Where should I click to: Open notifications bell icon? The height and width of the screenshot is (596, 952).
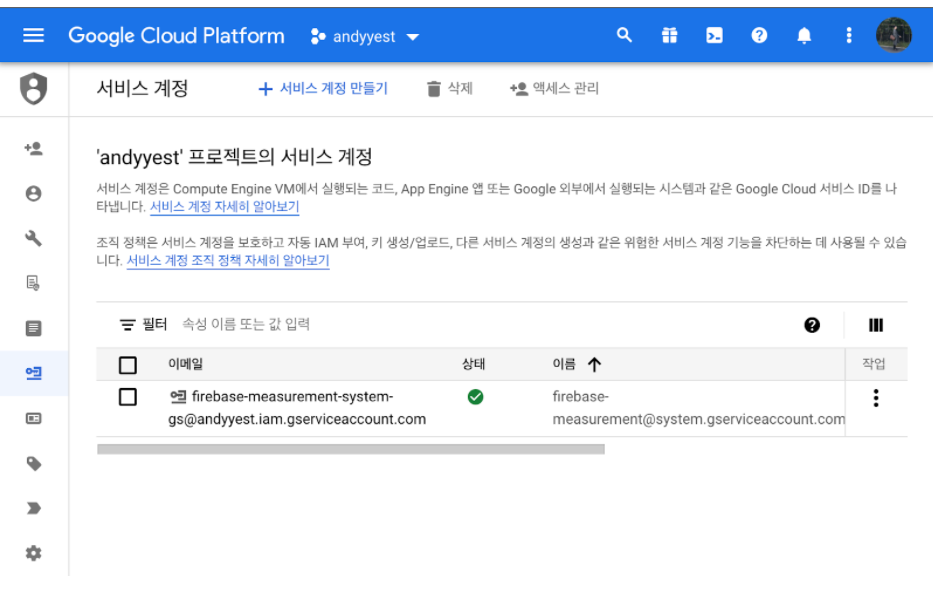[804, 36]
